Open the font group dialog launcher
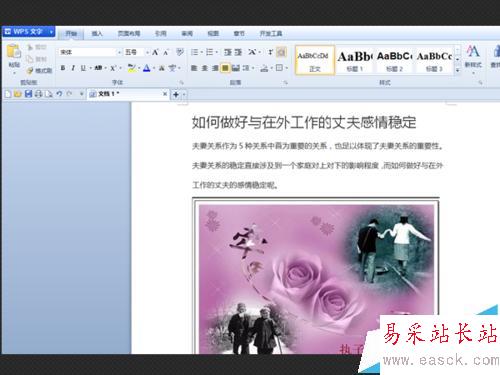 tap(182, 82)
